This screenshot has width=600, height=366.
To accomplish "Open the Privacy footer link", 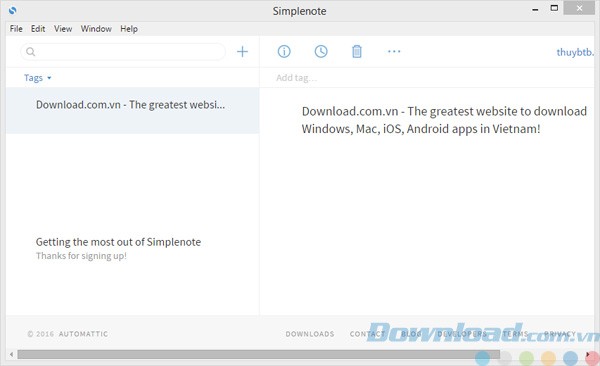I will (560, 334).
